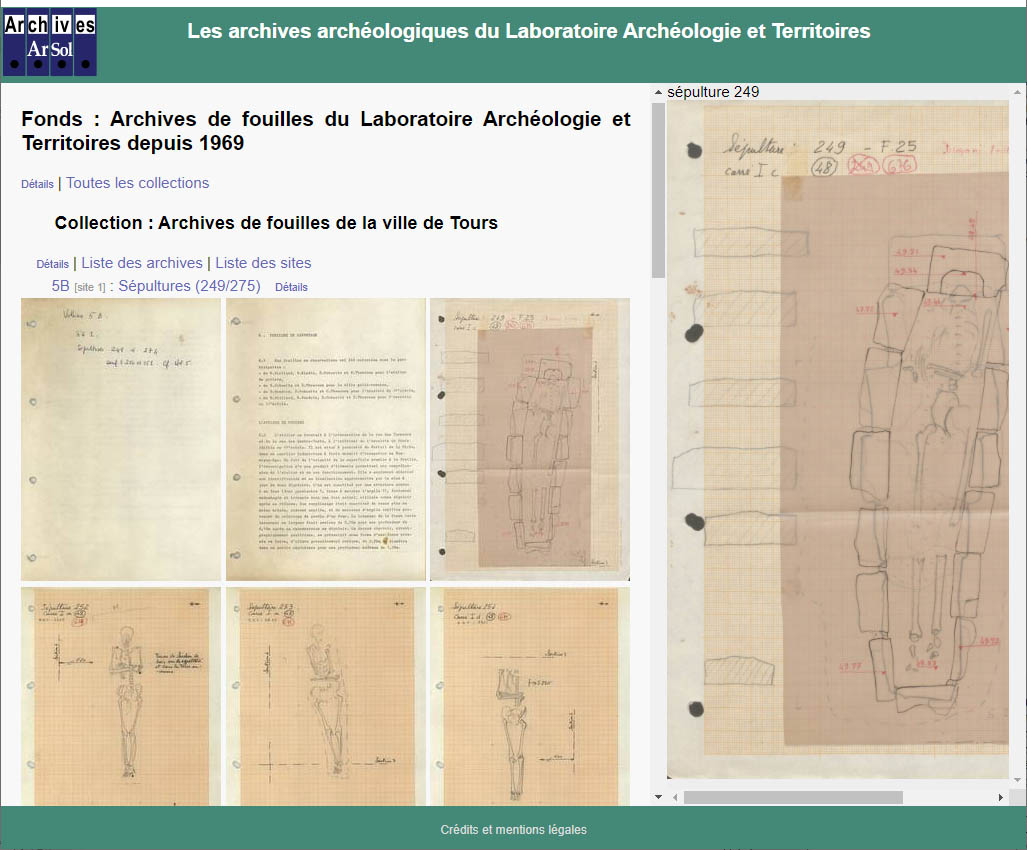Open the handwritten Volume 5B cover page thumbnail
The height and width of the screenshot is (850, 1027).
tap(121, 439)
